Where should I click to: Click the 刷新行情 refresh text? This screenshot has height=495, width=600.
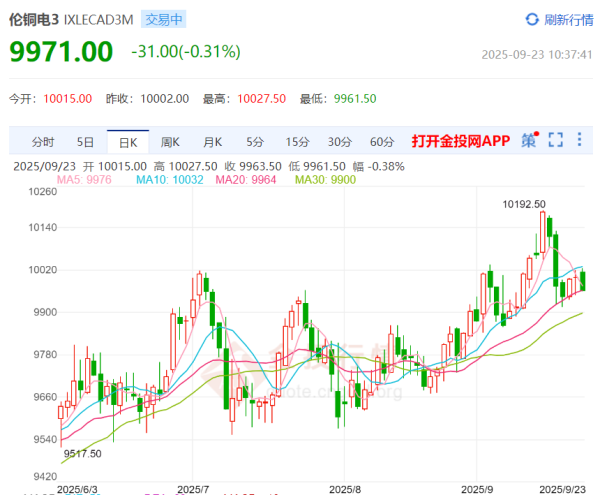click(569, 19)
